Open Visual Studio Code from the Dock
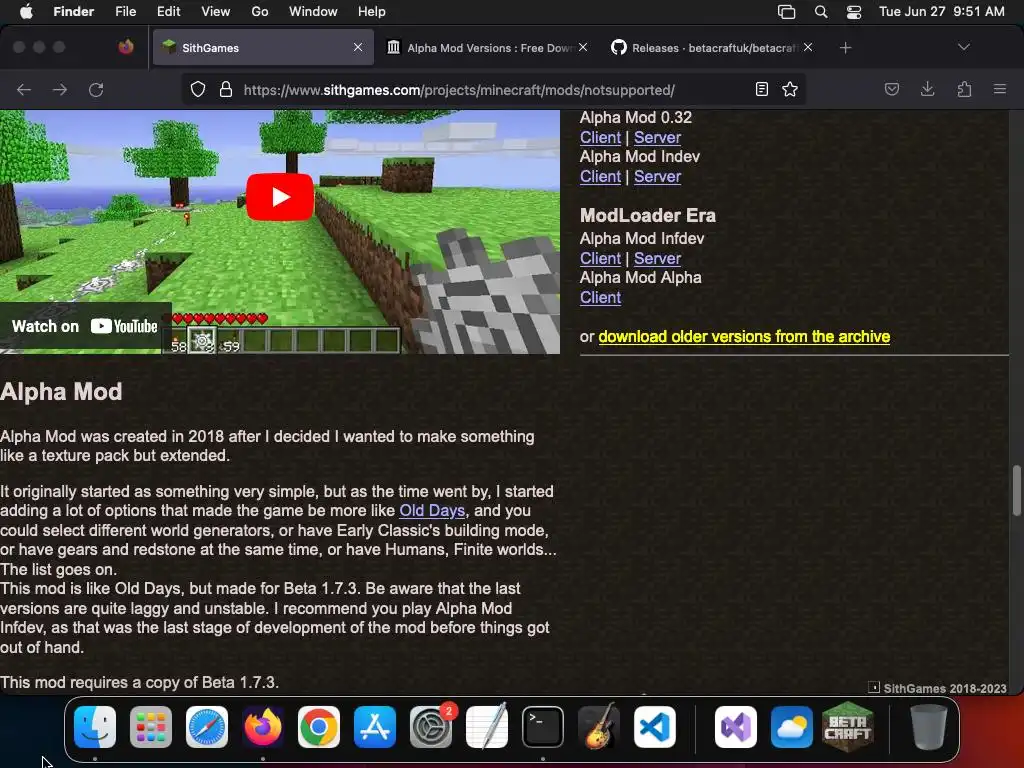1024x768 pixels. point(654,727)
